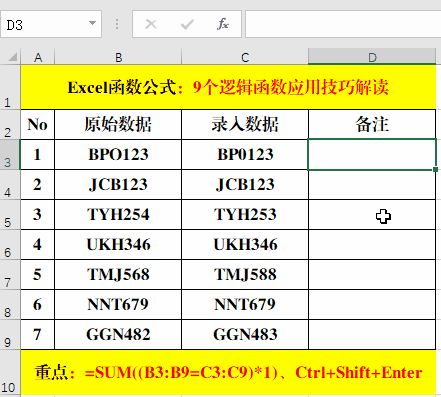Click into the formula bar input

tap(343, 24)
